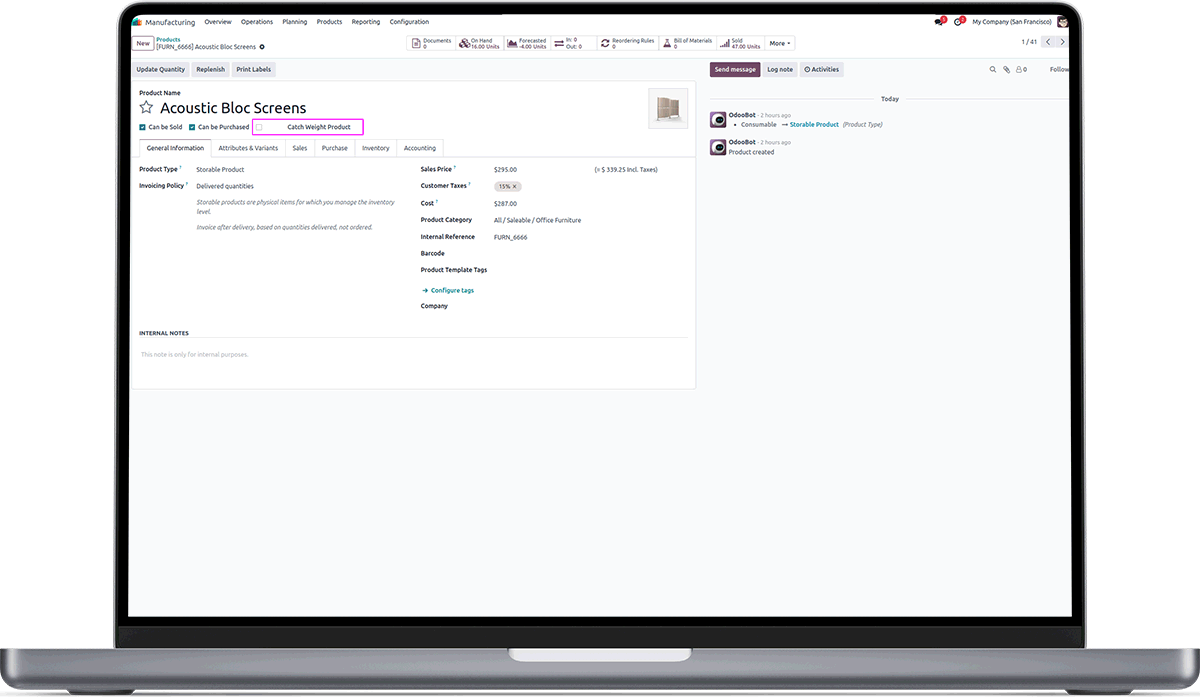Open the Documents smart button
This screenshot has height=697, width=1200.
(432, 43)
